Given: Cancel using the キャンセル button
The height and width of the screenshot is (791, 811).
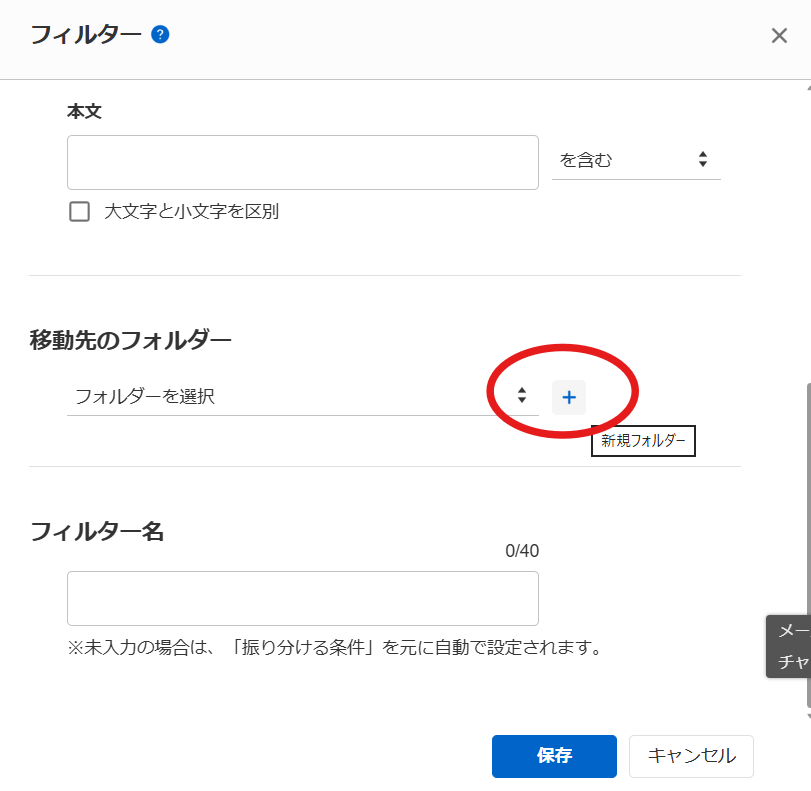Looking at the screenshot, I should coord(691,756).
